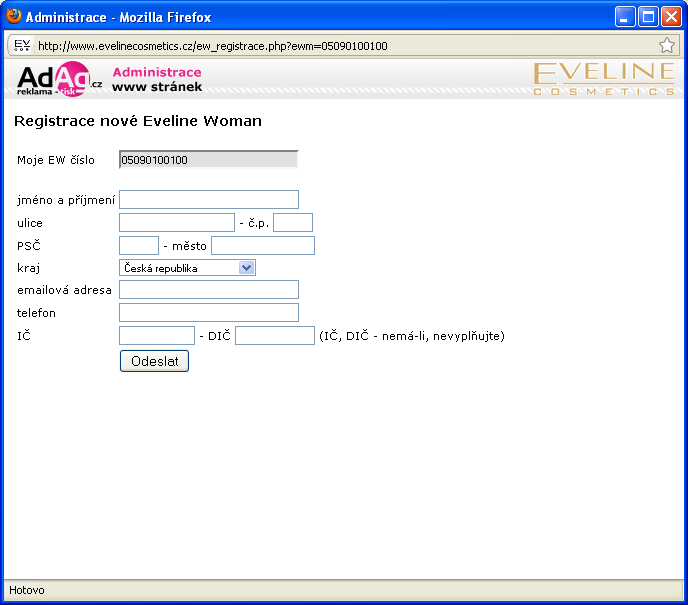Click the PSČ postal code field
The height and width of the screenshot is (605, 688).
(x=139, y=245)
